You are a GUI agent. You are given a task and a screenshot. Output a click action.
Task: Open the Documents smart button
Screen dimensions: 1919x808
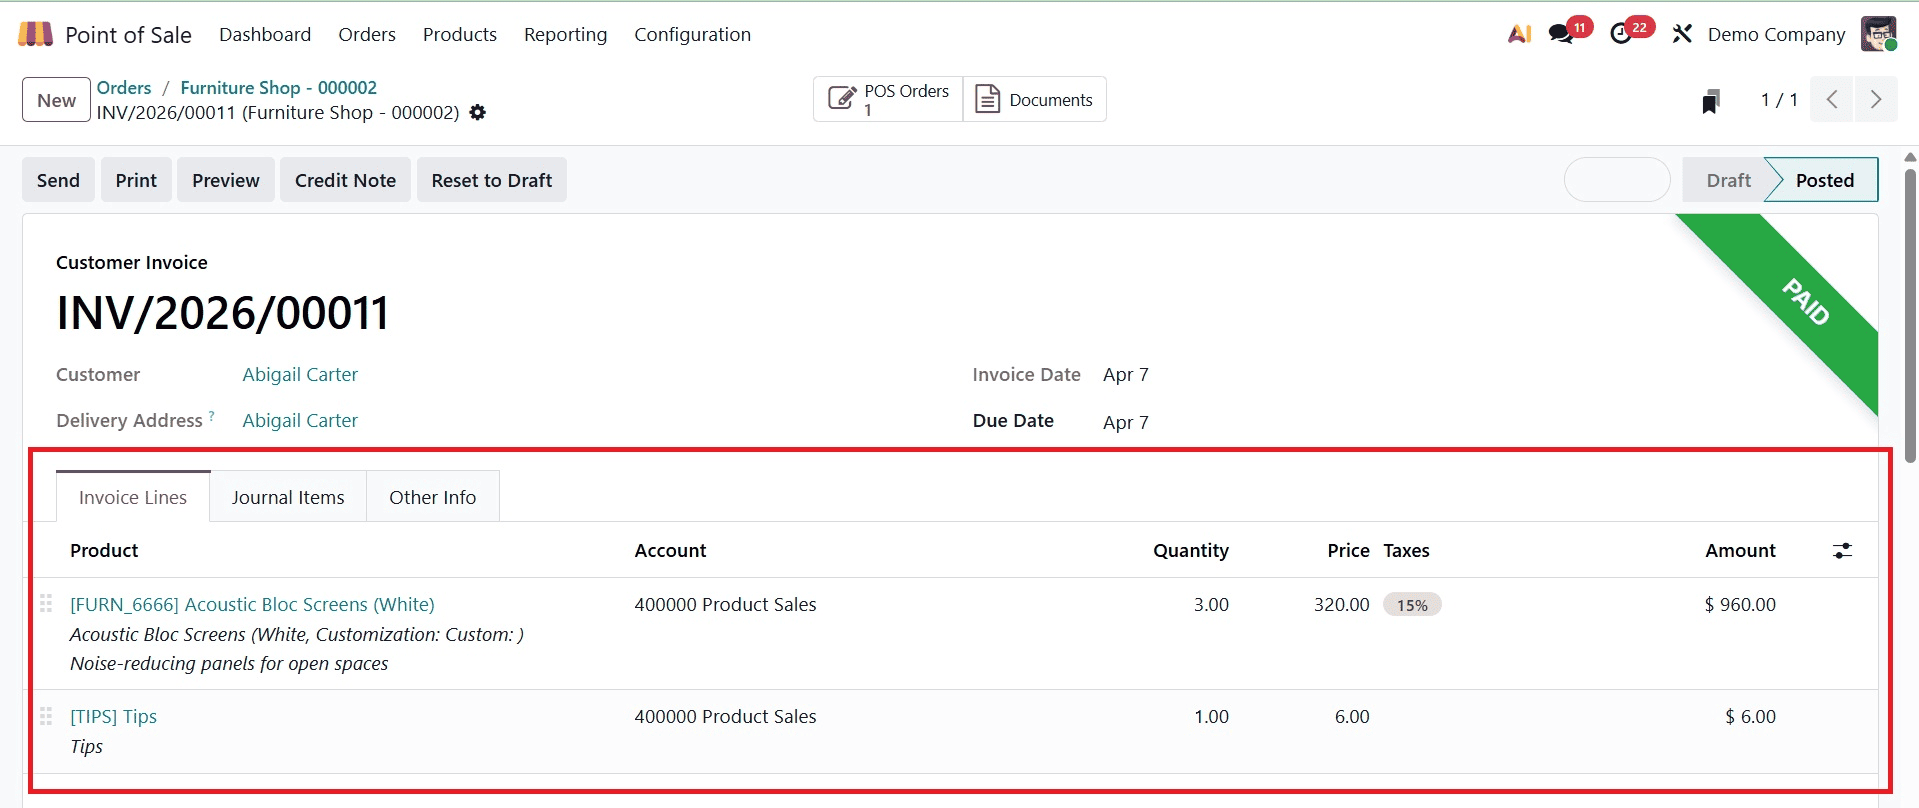click(x=1034, y=99)
